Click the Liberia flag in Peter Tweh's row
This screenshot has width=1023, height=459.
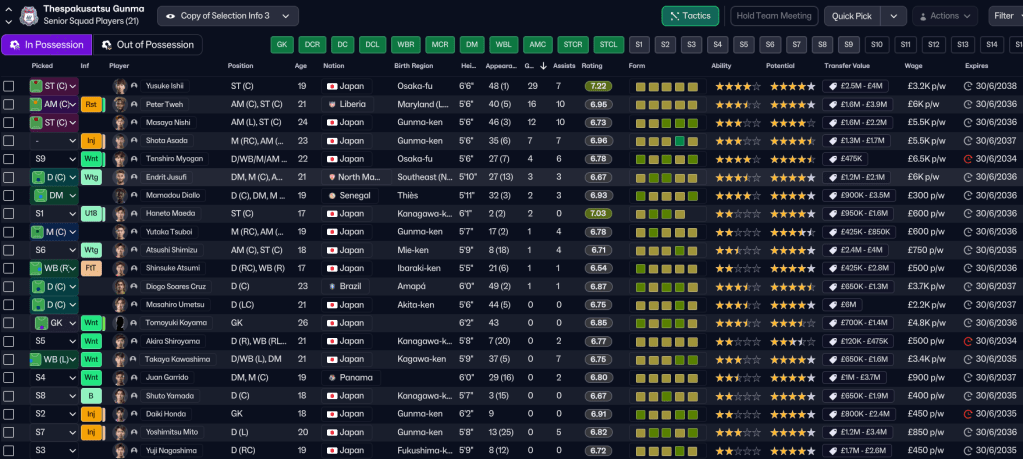tap(331, 104)
